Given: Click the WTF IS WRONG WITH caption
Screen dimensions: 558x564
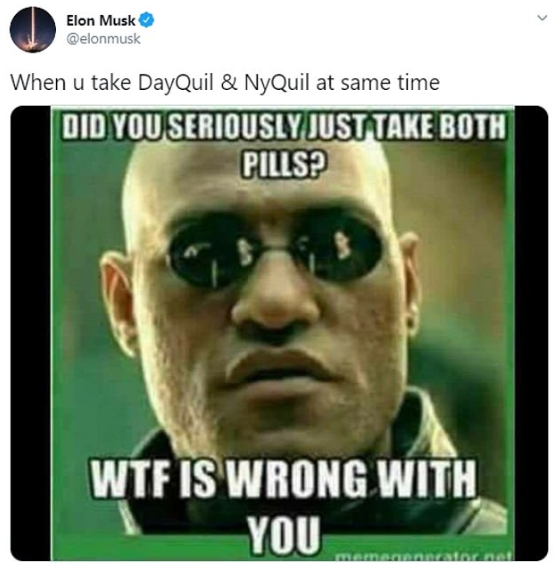Looking at the screenshot, I should click(x=283, y=479).
